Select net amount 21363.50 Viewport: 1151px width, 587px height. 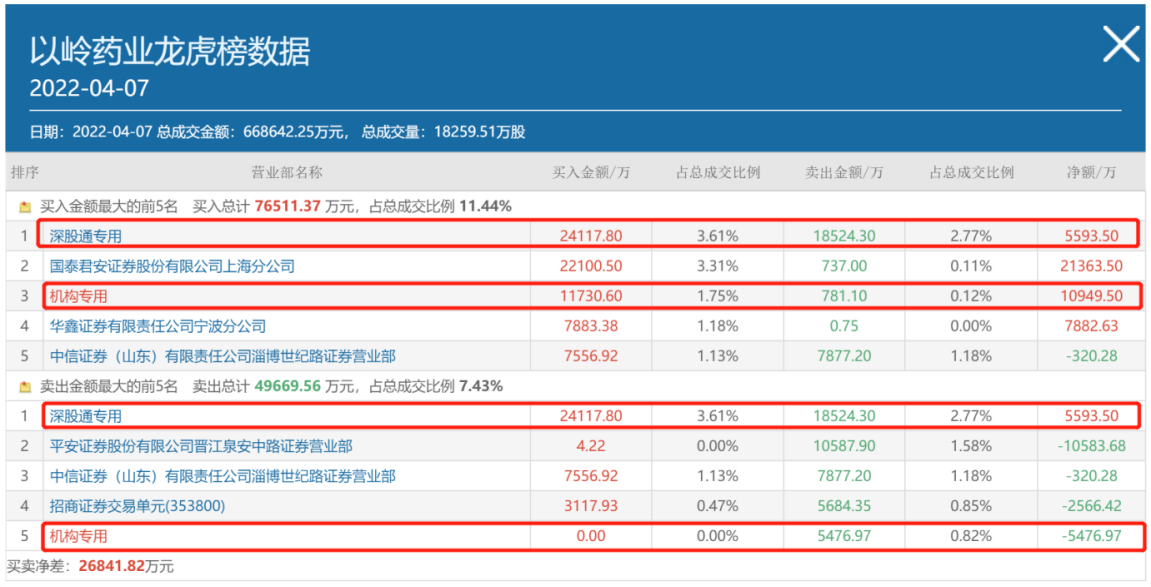point(1090,266)
